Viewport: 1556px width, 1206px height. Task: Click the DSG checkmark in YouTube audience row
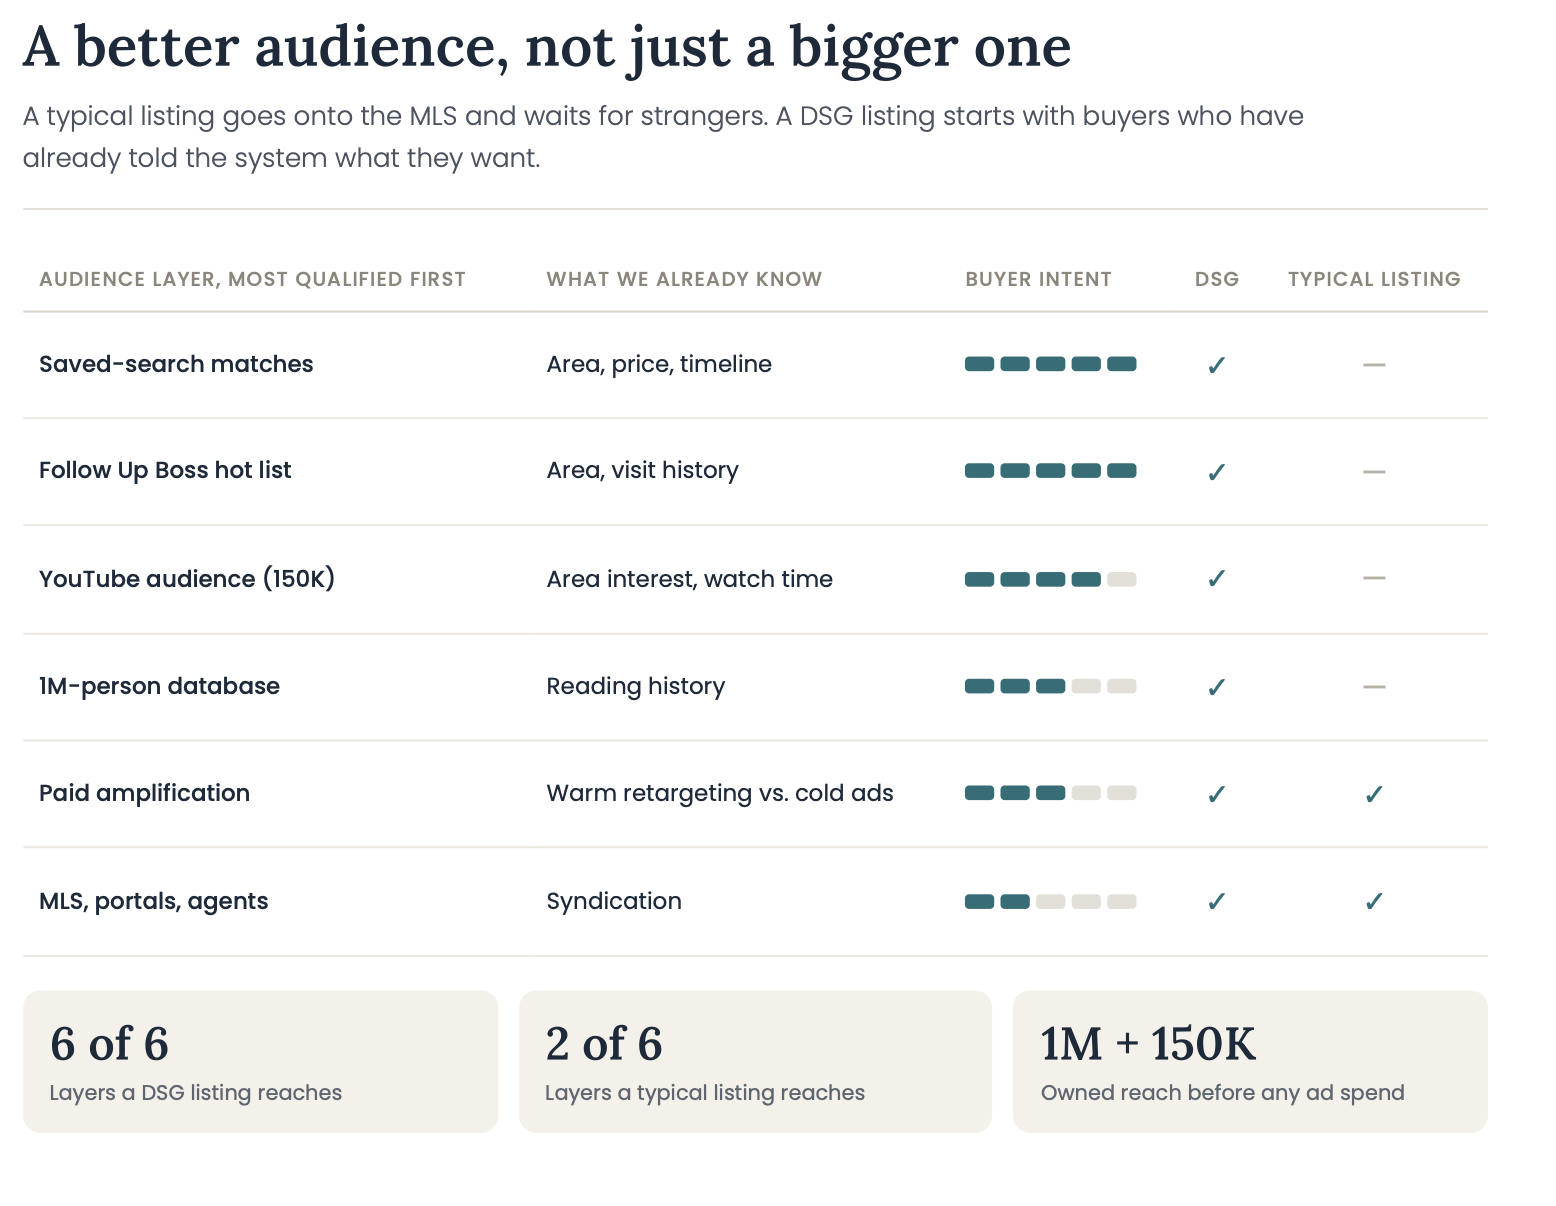[x=1216, y=579]
